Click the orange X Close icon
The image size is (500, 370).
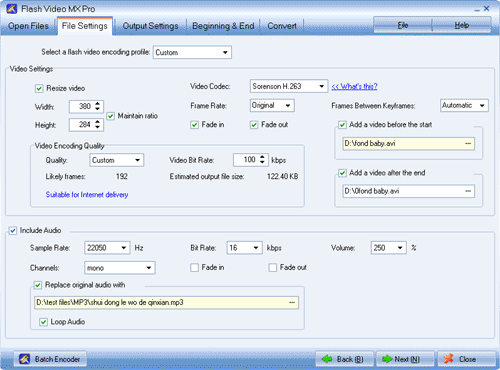tap(449, 359)
